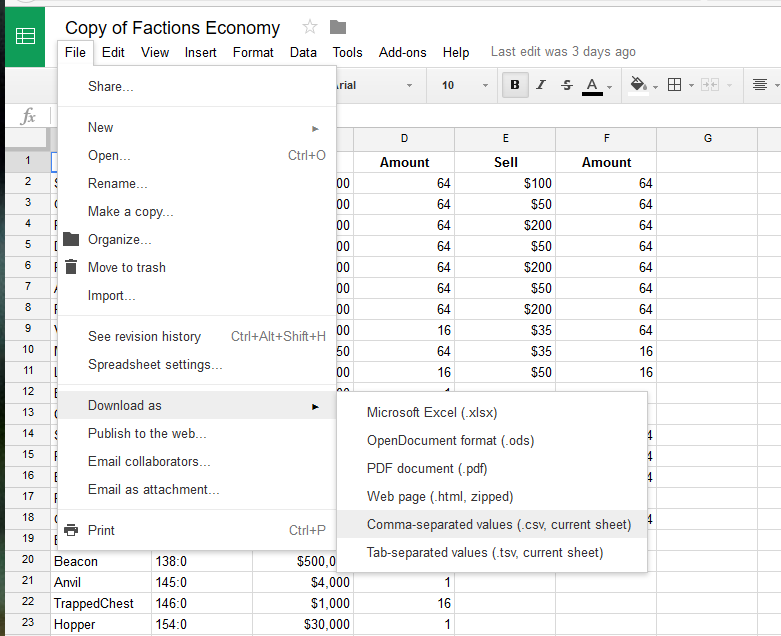781x636 pixels.
Task: Open the Data menu
Action: (303, 52)
